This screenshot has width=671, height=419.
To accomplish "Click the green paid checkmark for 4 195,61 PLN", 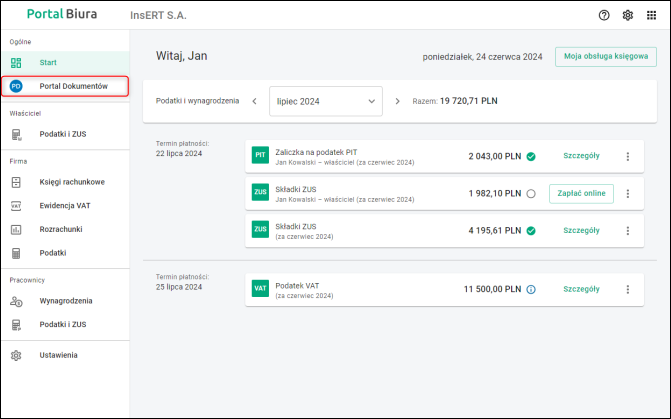I will [x=531, y=231].
